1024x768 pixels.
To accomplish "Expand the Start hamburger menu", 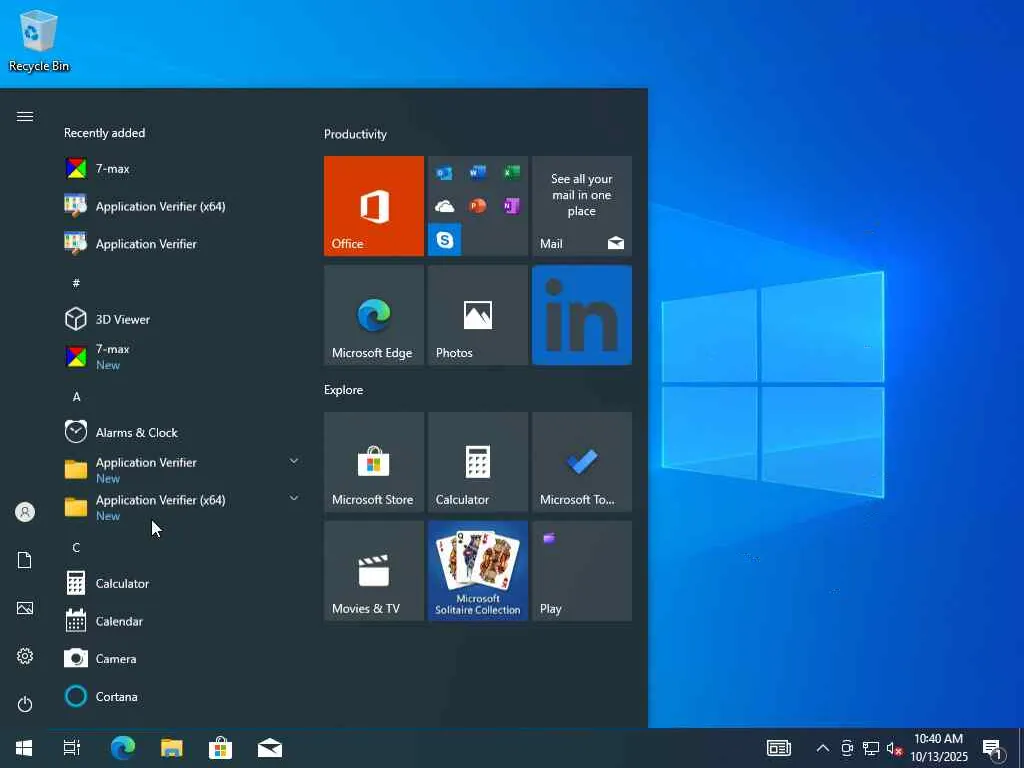I will point(25,117).
